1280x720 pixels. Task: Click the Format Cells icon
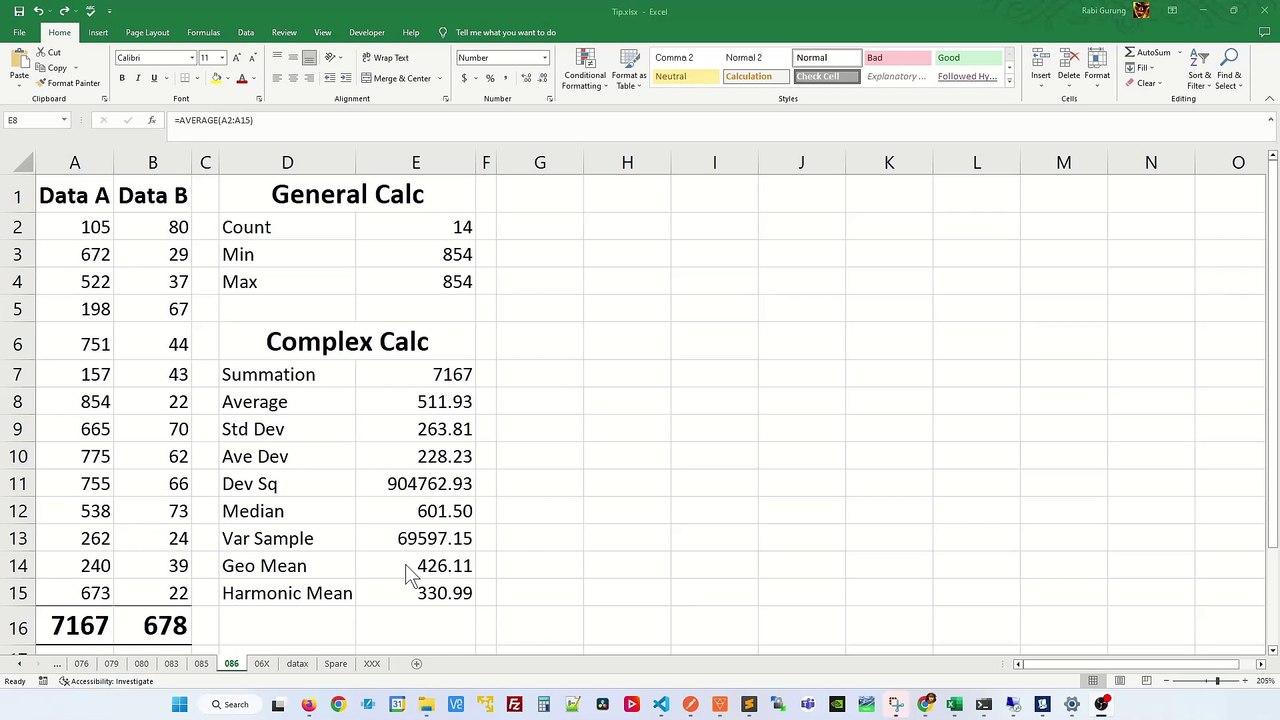tap(1097, 59)
